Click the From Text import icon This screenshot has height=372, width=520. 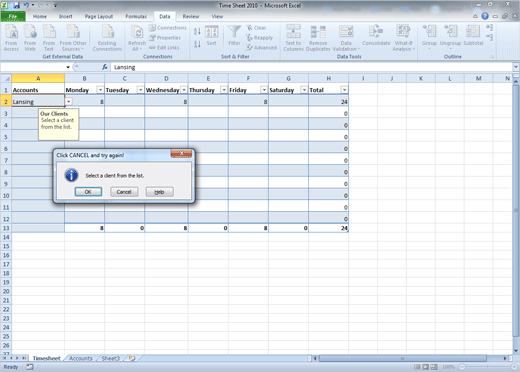point(49,38)
